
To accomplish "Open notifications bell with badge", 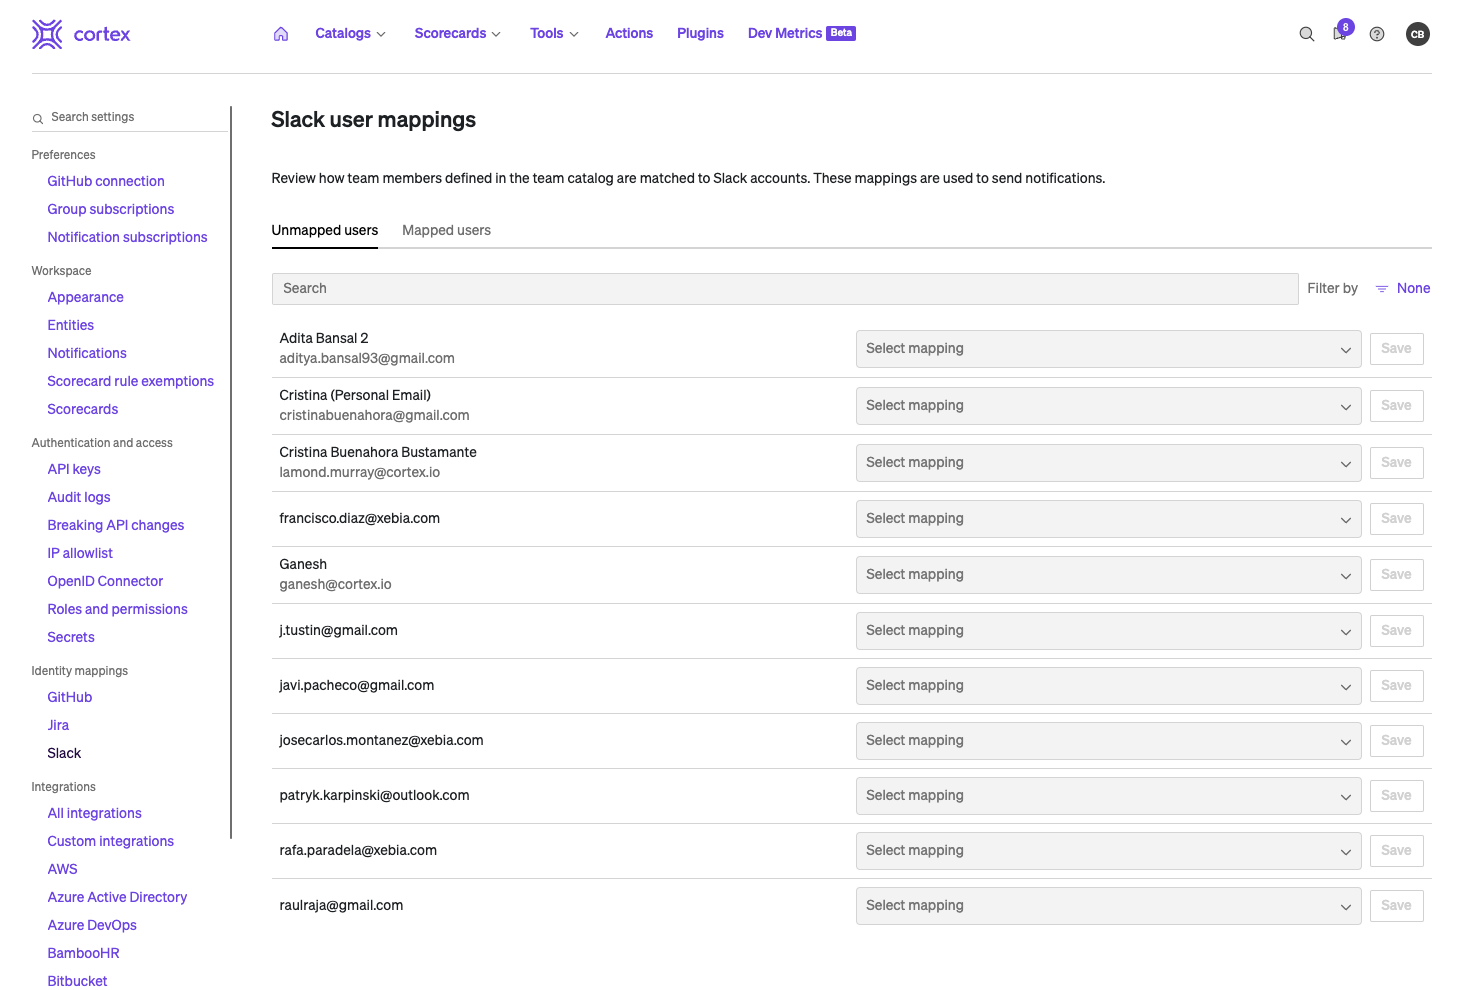I will coord(1340,33).
